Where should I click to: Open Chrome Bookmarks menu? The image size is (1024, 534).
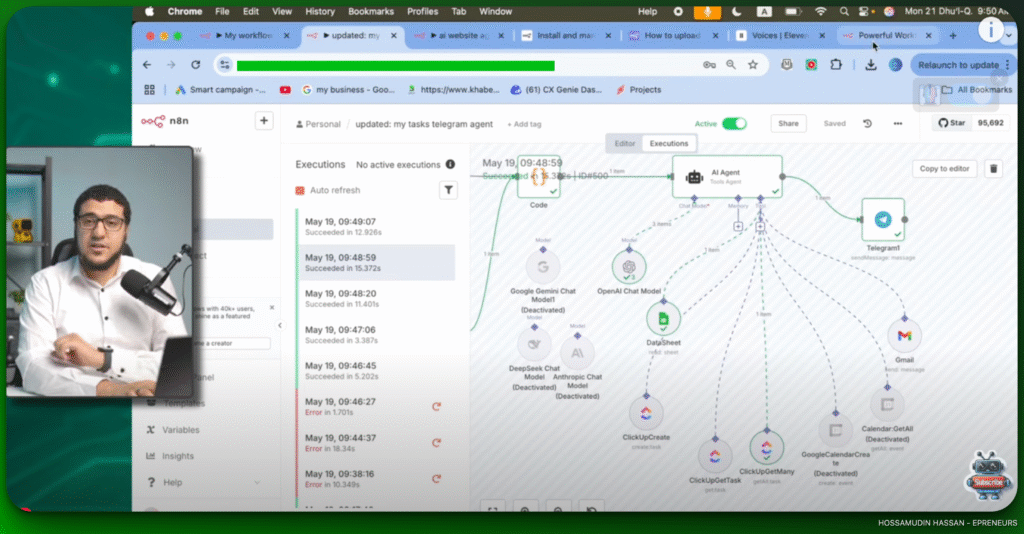click(371, 11)
